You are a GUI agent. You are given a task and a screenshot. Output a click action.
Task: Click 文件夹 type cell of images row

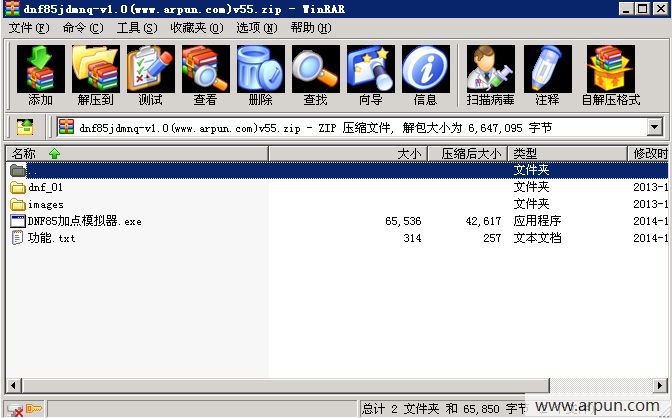pos(531,204)
